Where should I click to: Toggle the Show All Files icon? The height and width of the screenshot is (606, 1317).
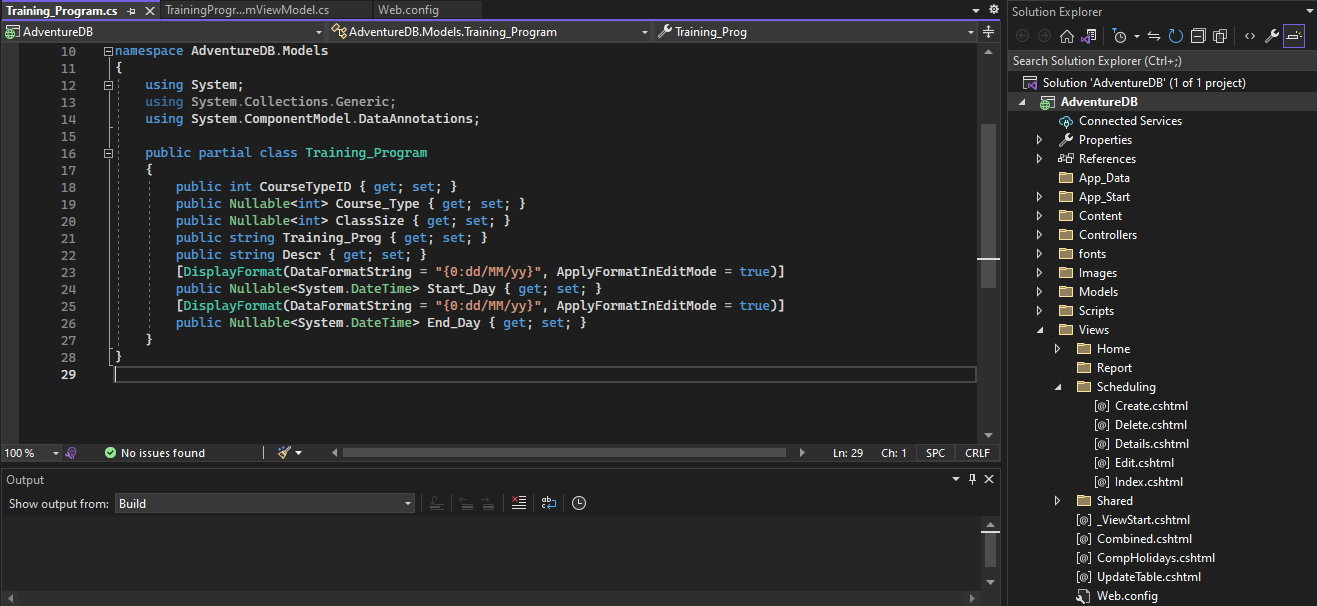[x=1220, y=35]
